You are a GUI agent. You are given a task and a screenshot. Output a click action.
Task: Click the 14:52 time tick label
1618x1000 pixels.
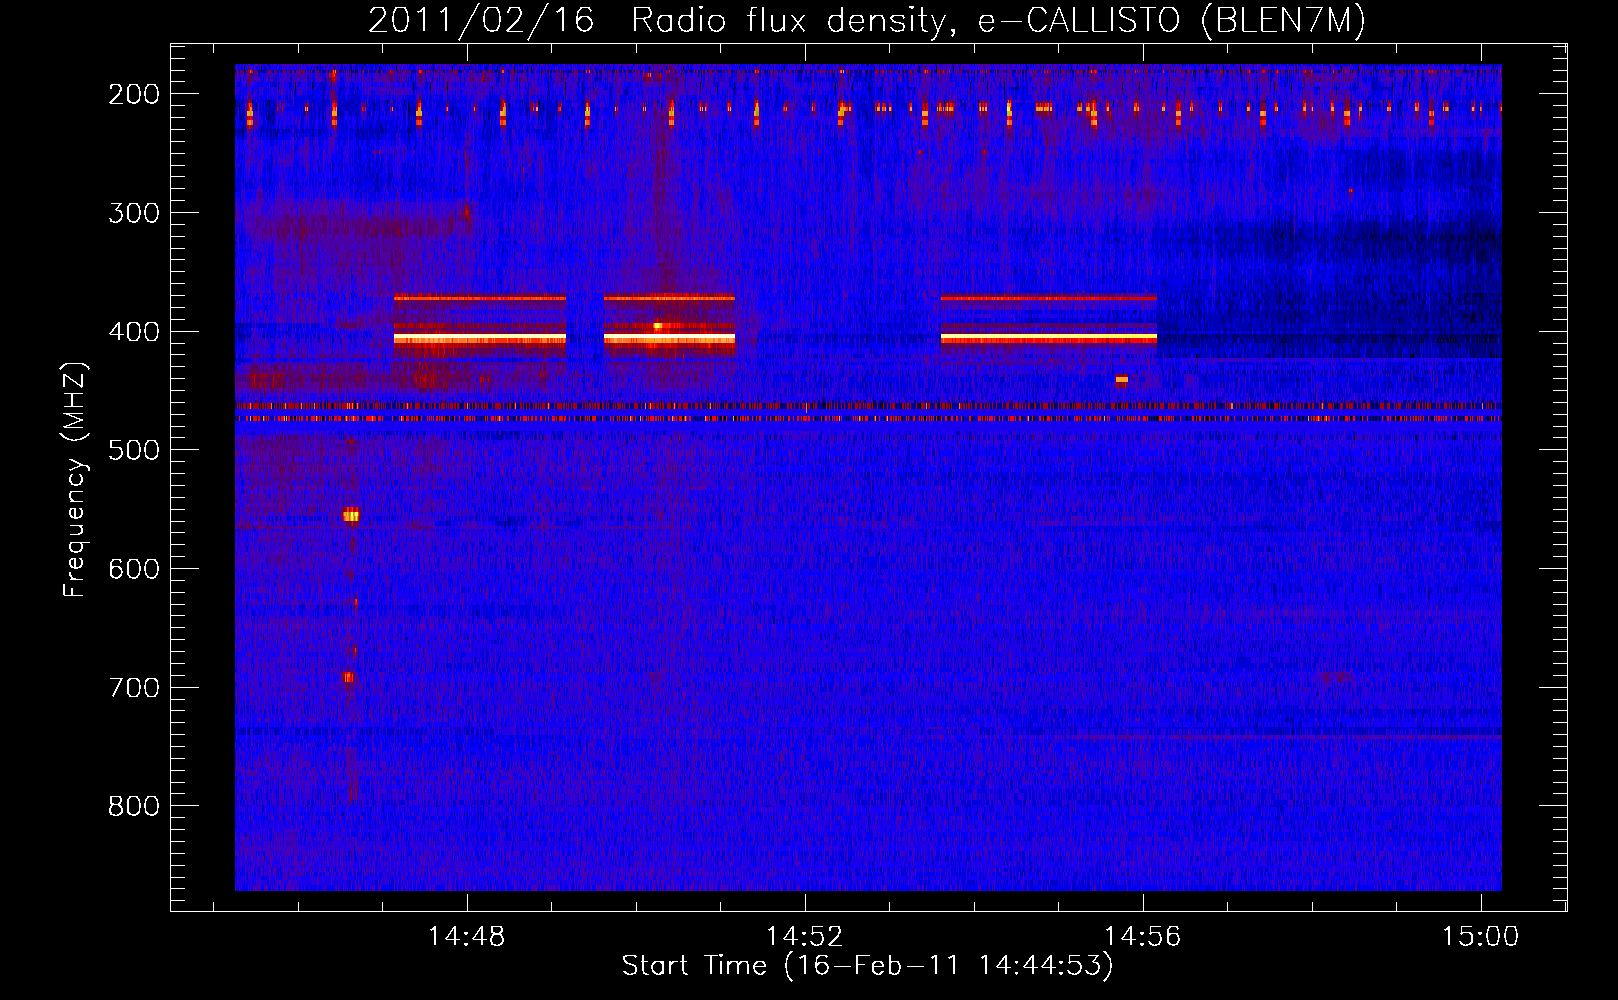tap(804, 937)
